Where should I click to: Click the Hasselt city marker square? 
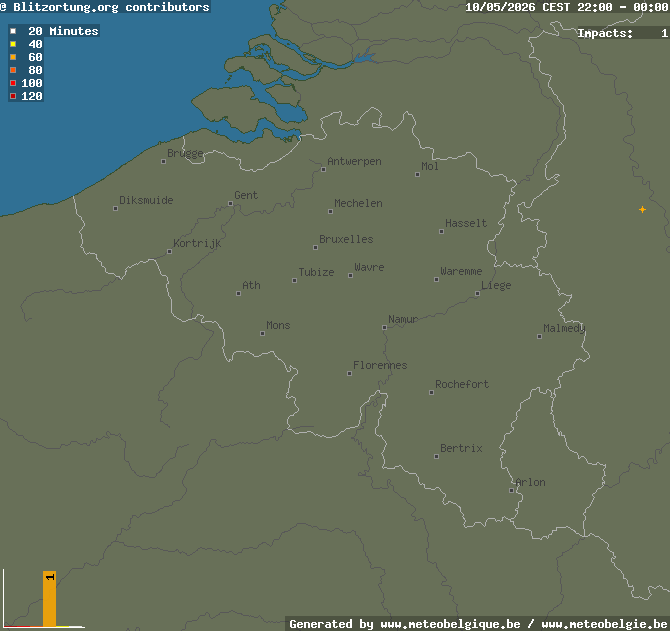point(441,232)
